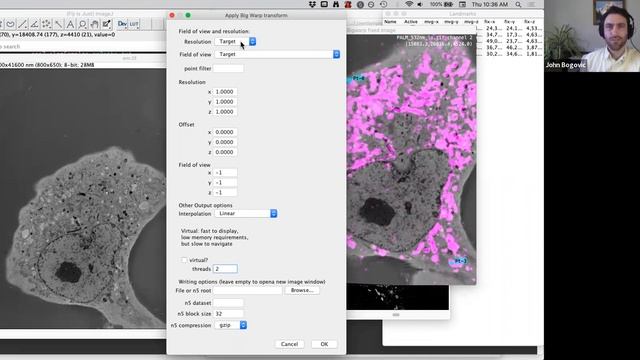
Task: Click the Offset x value field
Action: [x=225, y=132]
